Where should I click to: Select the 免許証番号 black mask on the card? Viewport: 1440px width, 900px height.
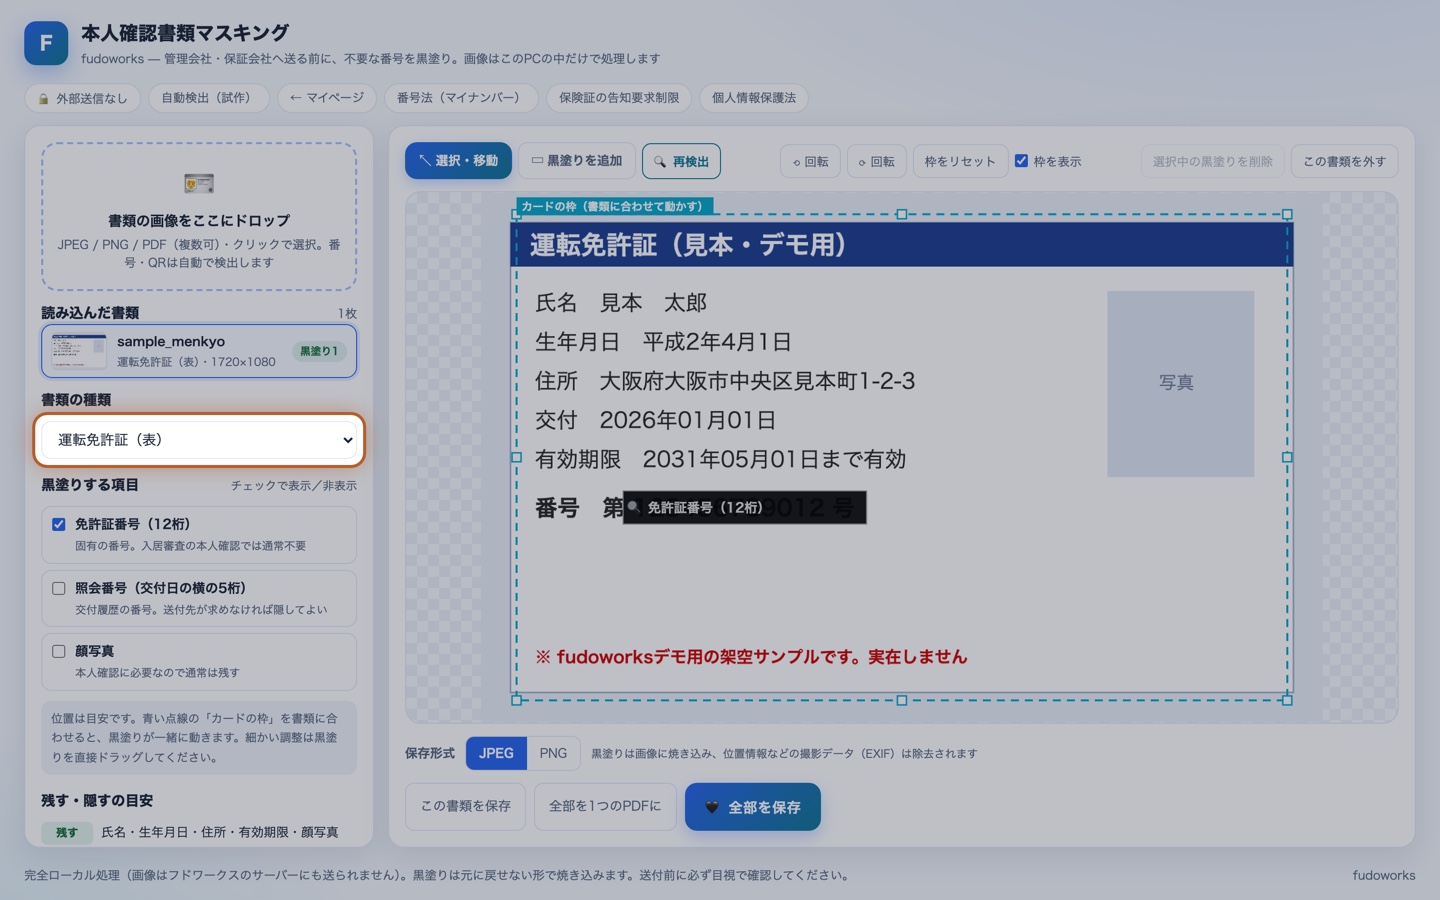pos(744,507)
